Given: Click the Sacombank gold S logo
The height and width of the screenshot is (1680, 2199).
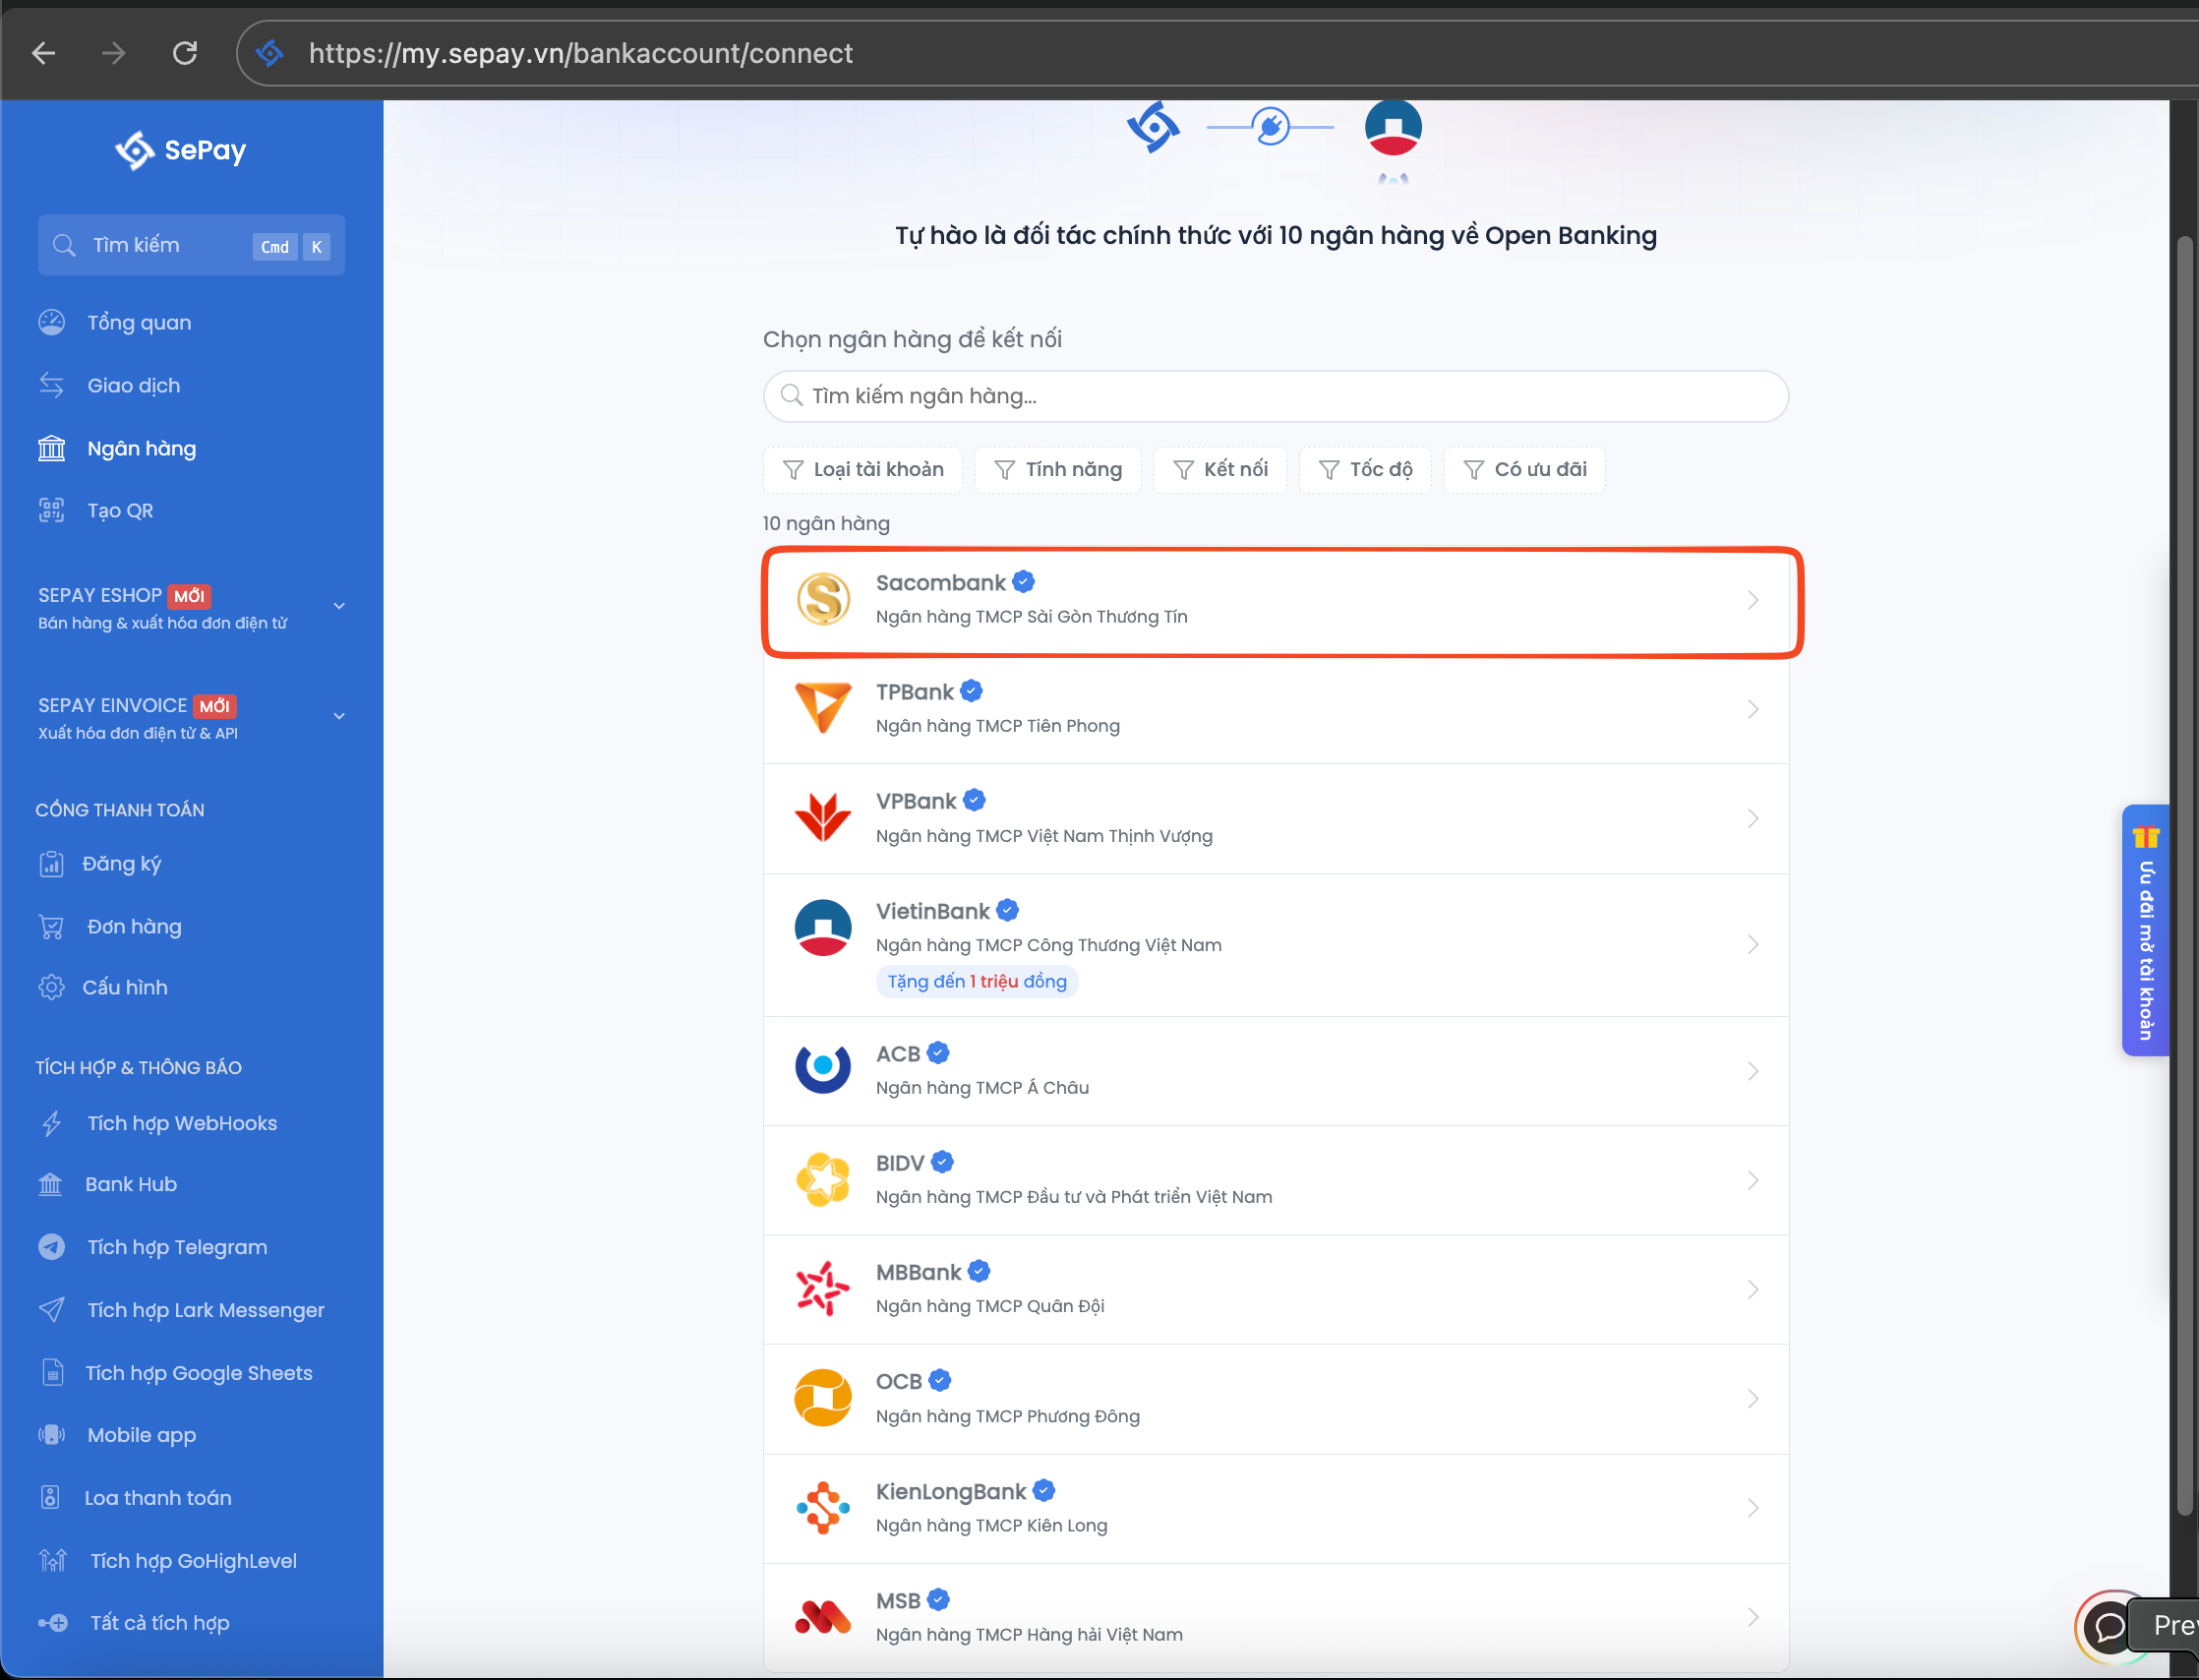Looking at the screenshot, I should (x=823, y=599).
